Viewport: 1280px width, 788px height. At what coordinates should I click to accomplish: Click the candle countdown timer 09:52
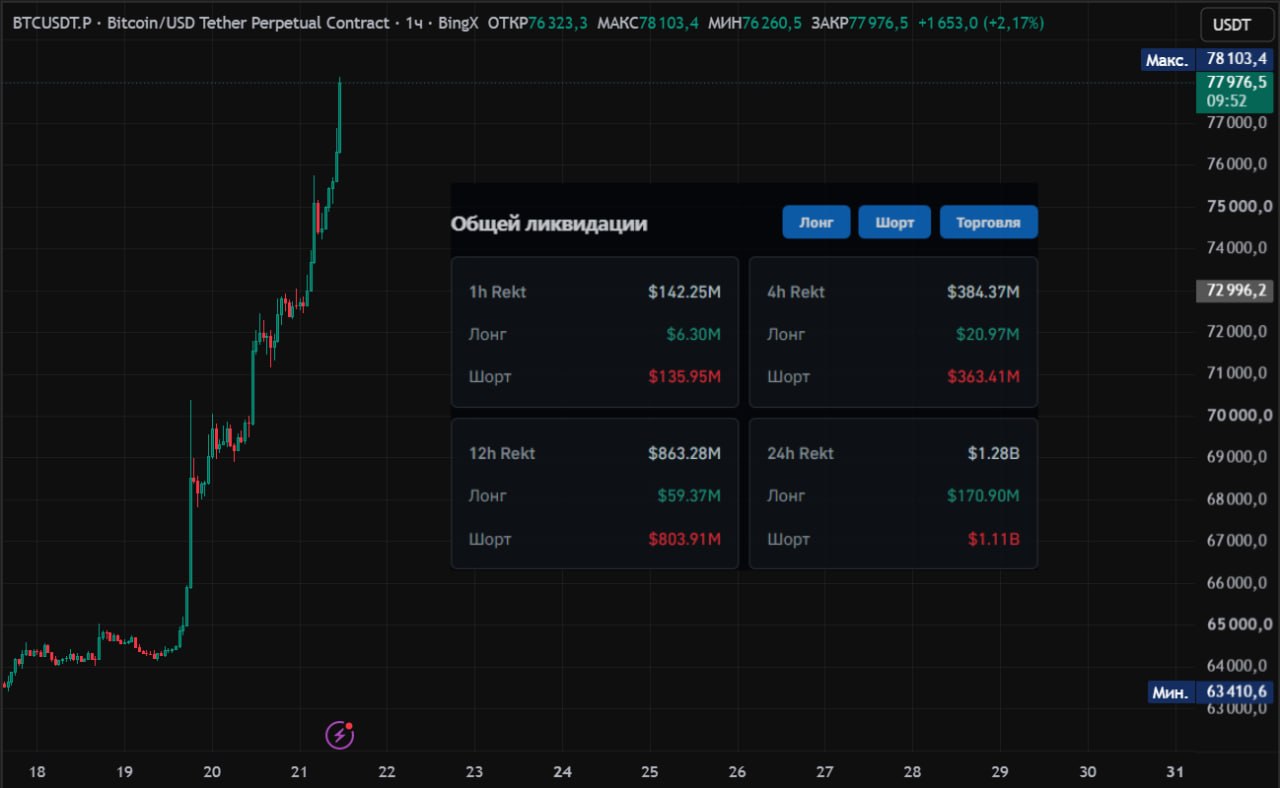tap(1225, 101)
